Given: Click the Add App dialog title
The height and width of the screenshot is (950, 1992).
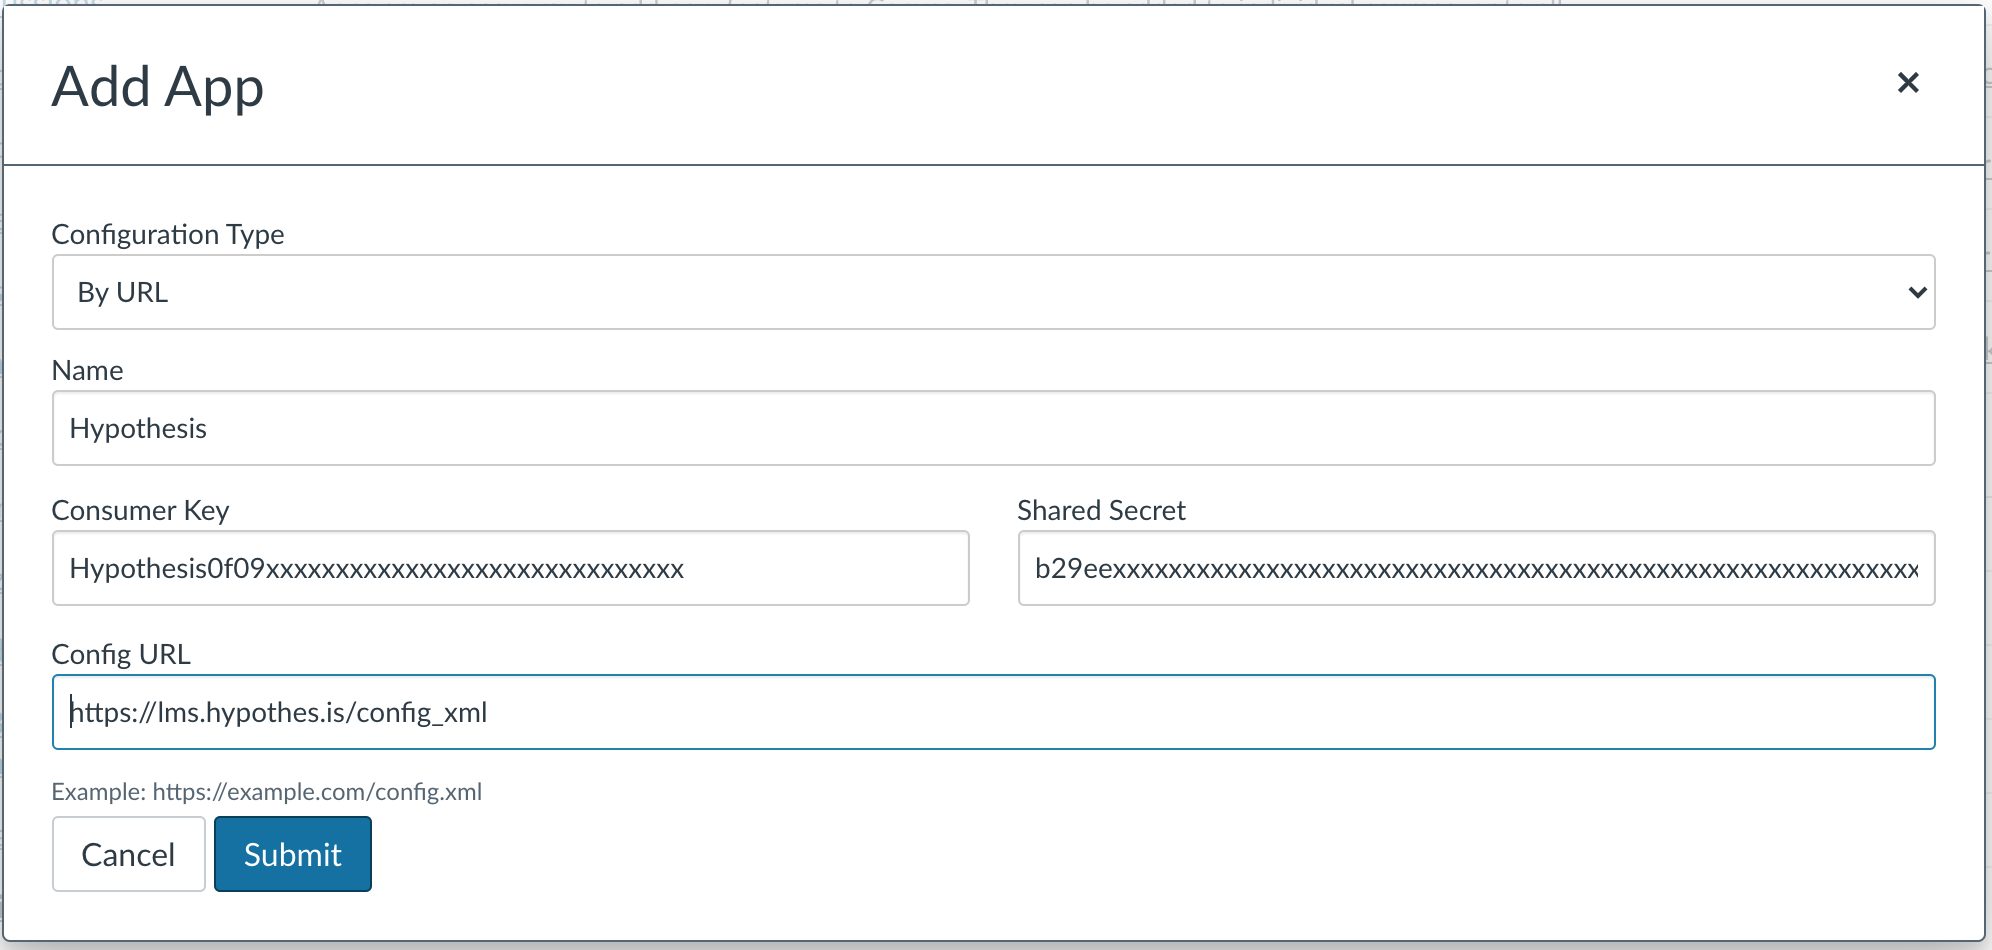Looking at the screenshot, I should (159, 86).
